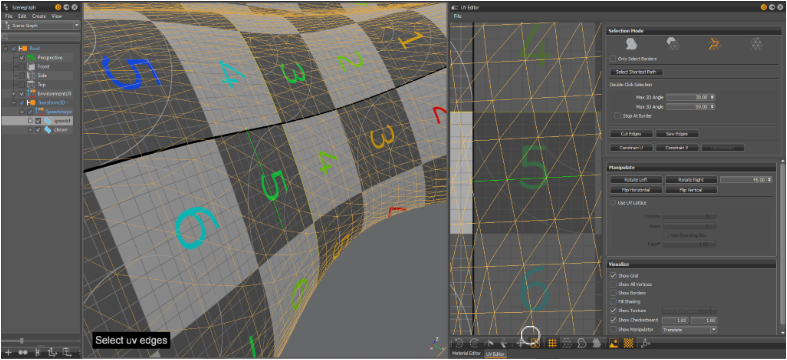787x360 pixels.
Task: Enable Use UV Lattice checkbox
Action: point(613,203)
